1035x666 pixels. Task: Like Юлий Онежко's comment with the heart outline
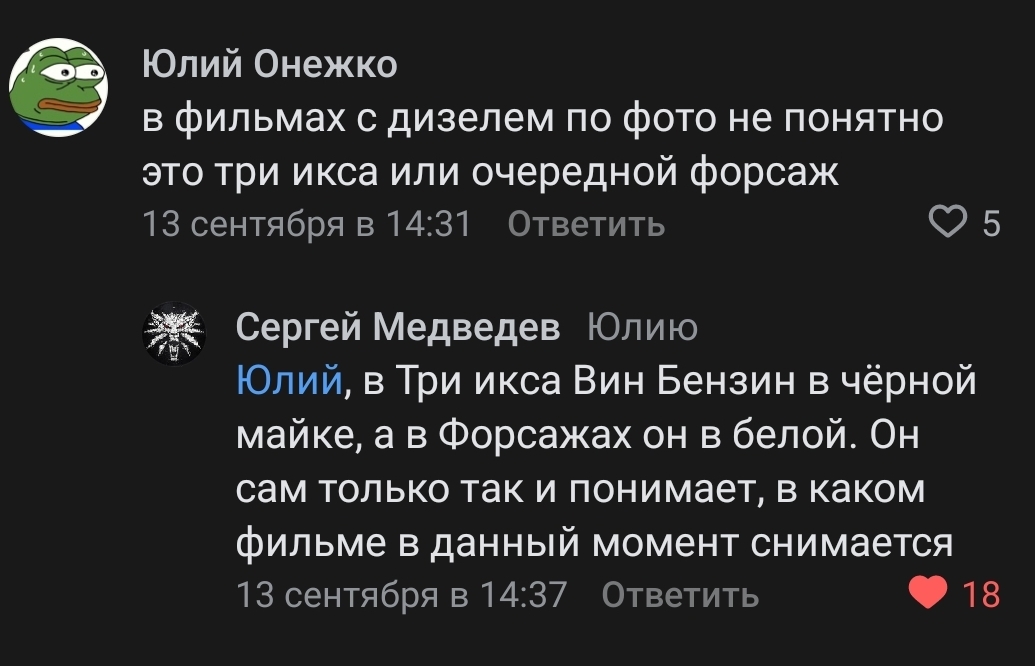[946, 224]
